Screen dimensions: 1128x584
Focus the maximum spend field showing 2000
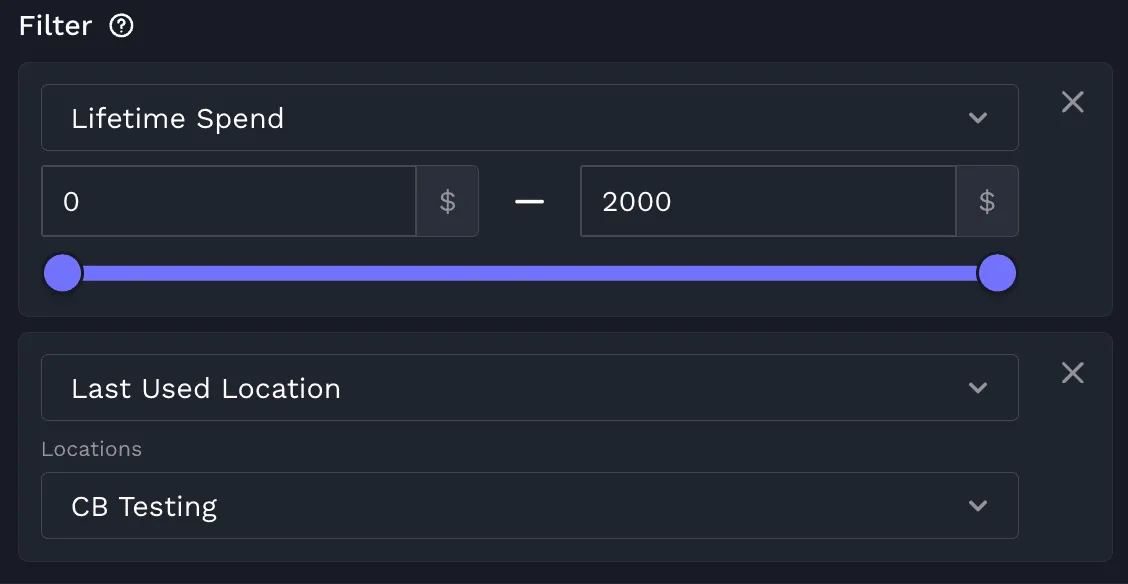[x=768, y=201]
